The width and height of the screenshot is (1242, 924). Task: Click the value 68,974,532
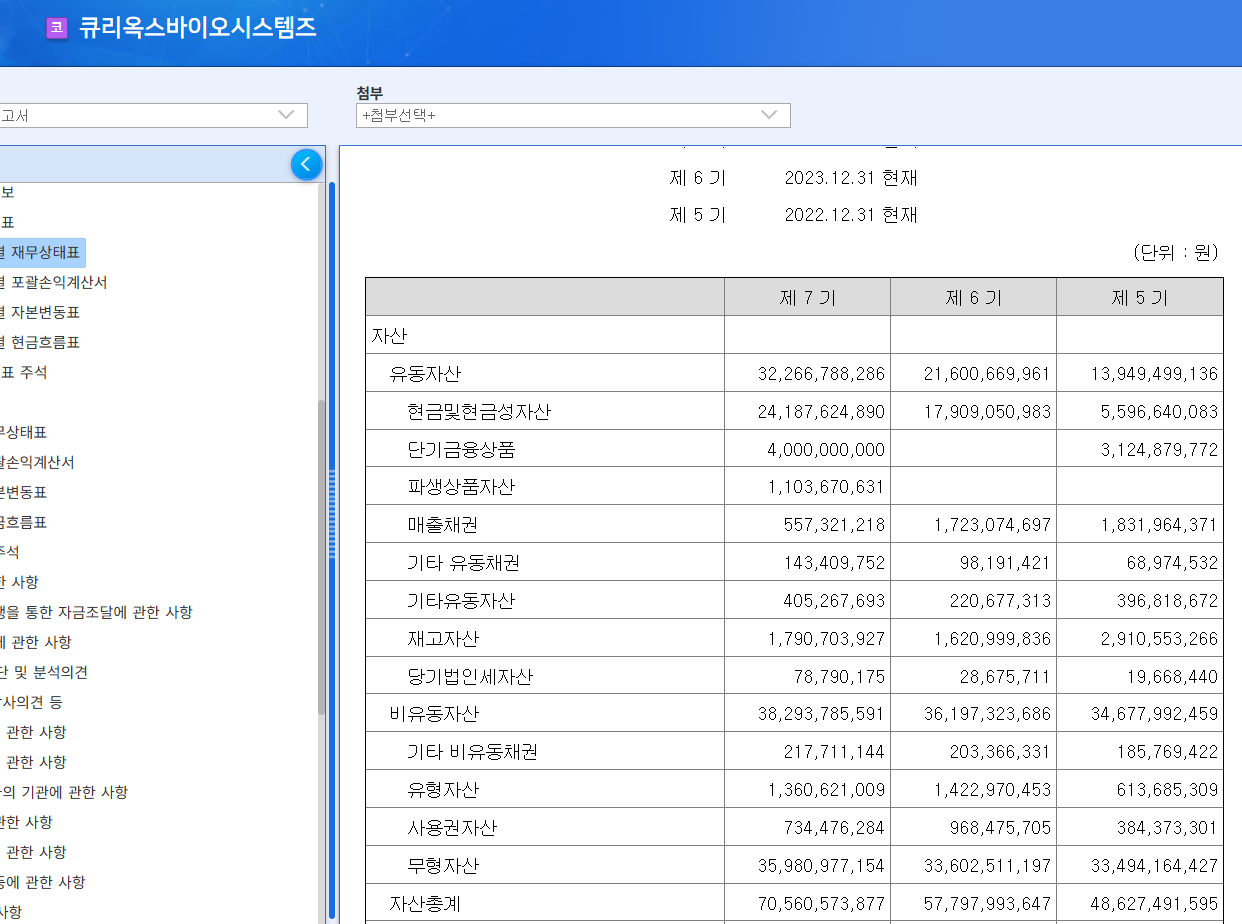[1172, 563]
